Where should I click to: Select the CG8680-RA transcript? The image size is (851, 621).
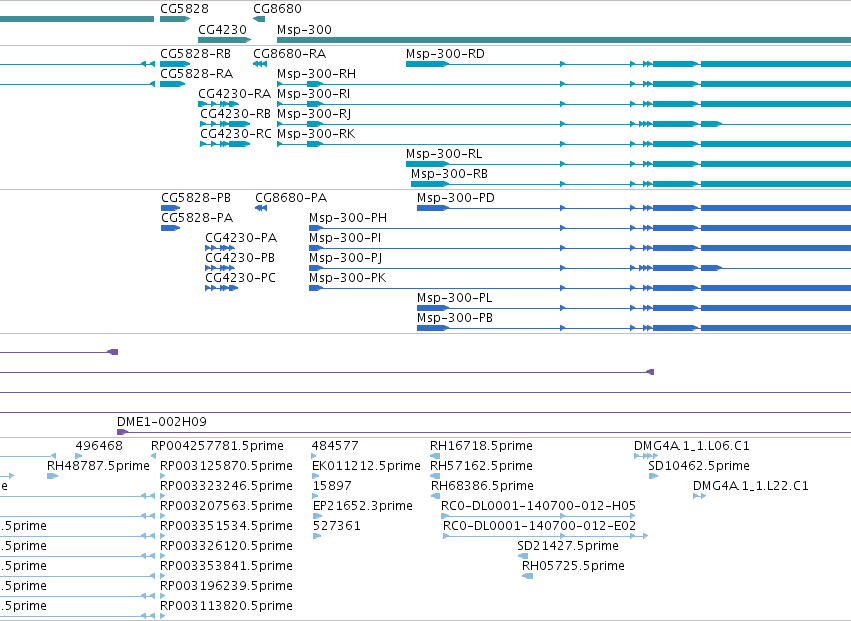[x=290, y=54]
